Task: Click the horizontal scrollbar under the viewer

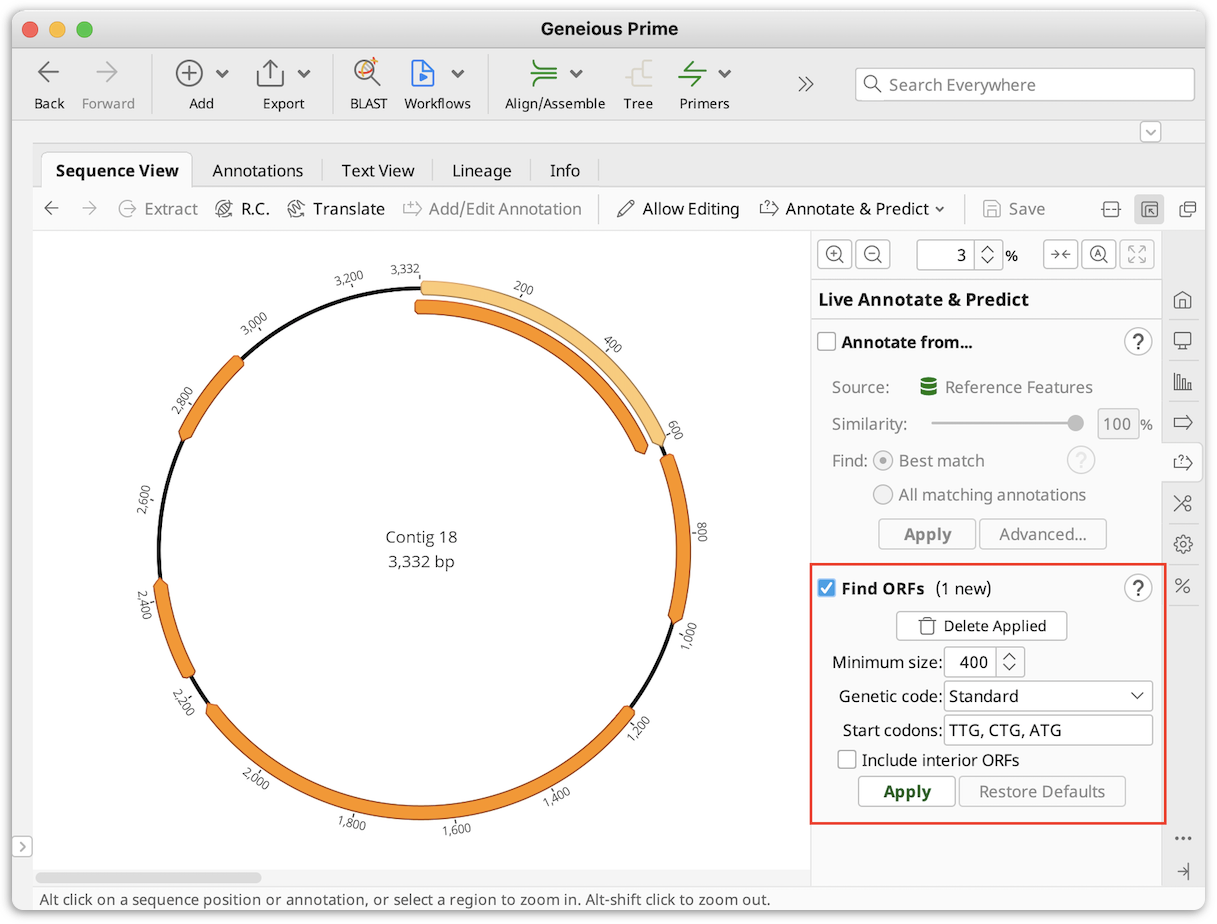Action: click(x=149, y=877)
